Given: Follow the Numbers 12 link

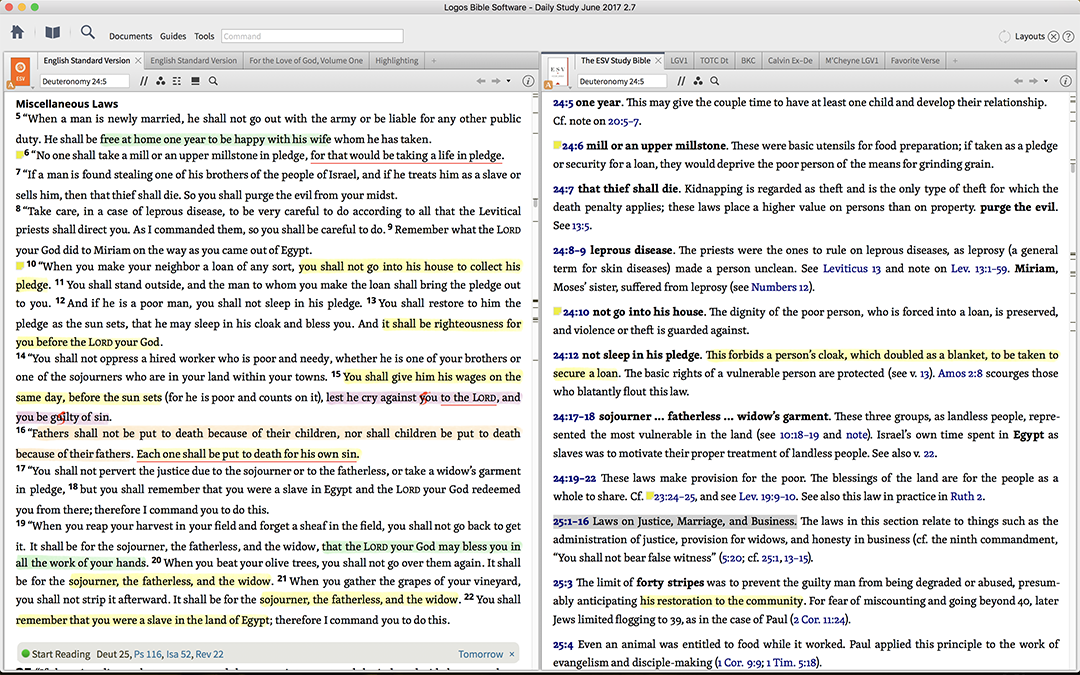Looking at the screenshot, I should [x=779, y=287].
